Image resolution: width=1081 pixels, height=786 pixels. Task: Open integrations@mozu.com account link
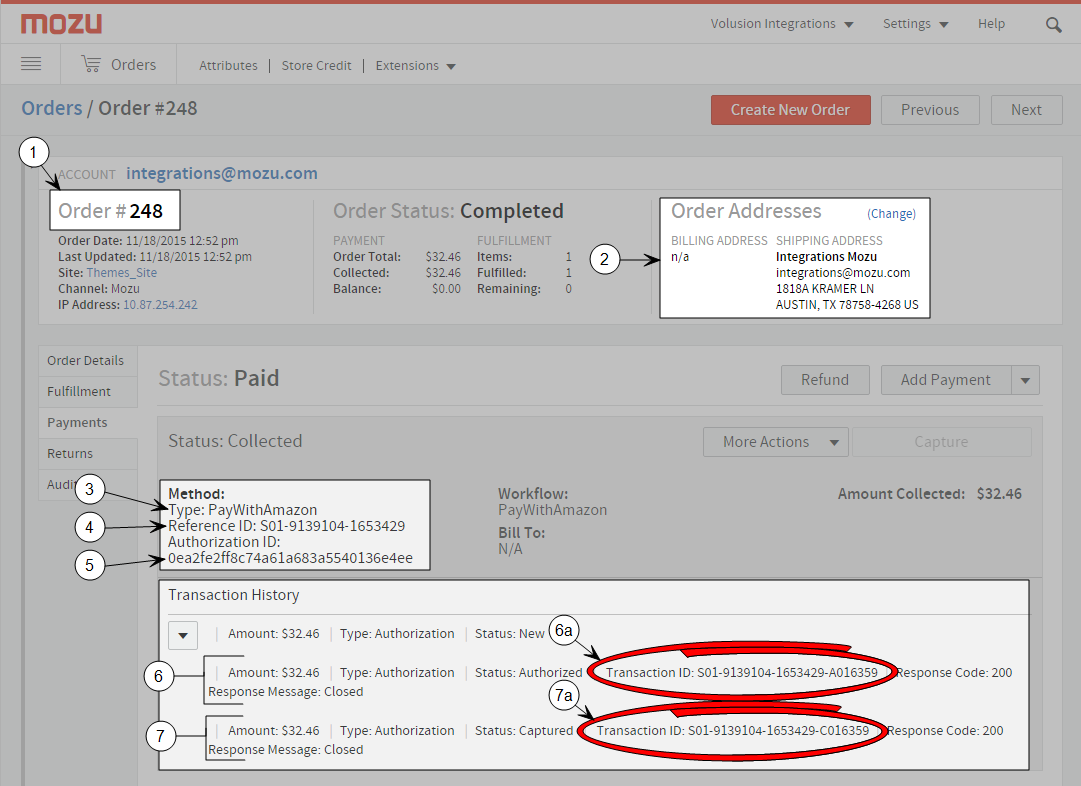click(222, 174)
